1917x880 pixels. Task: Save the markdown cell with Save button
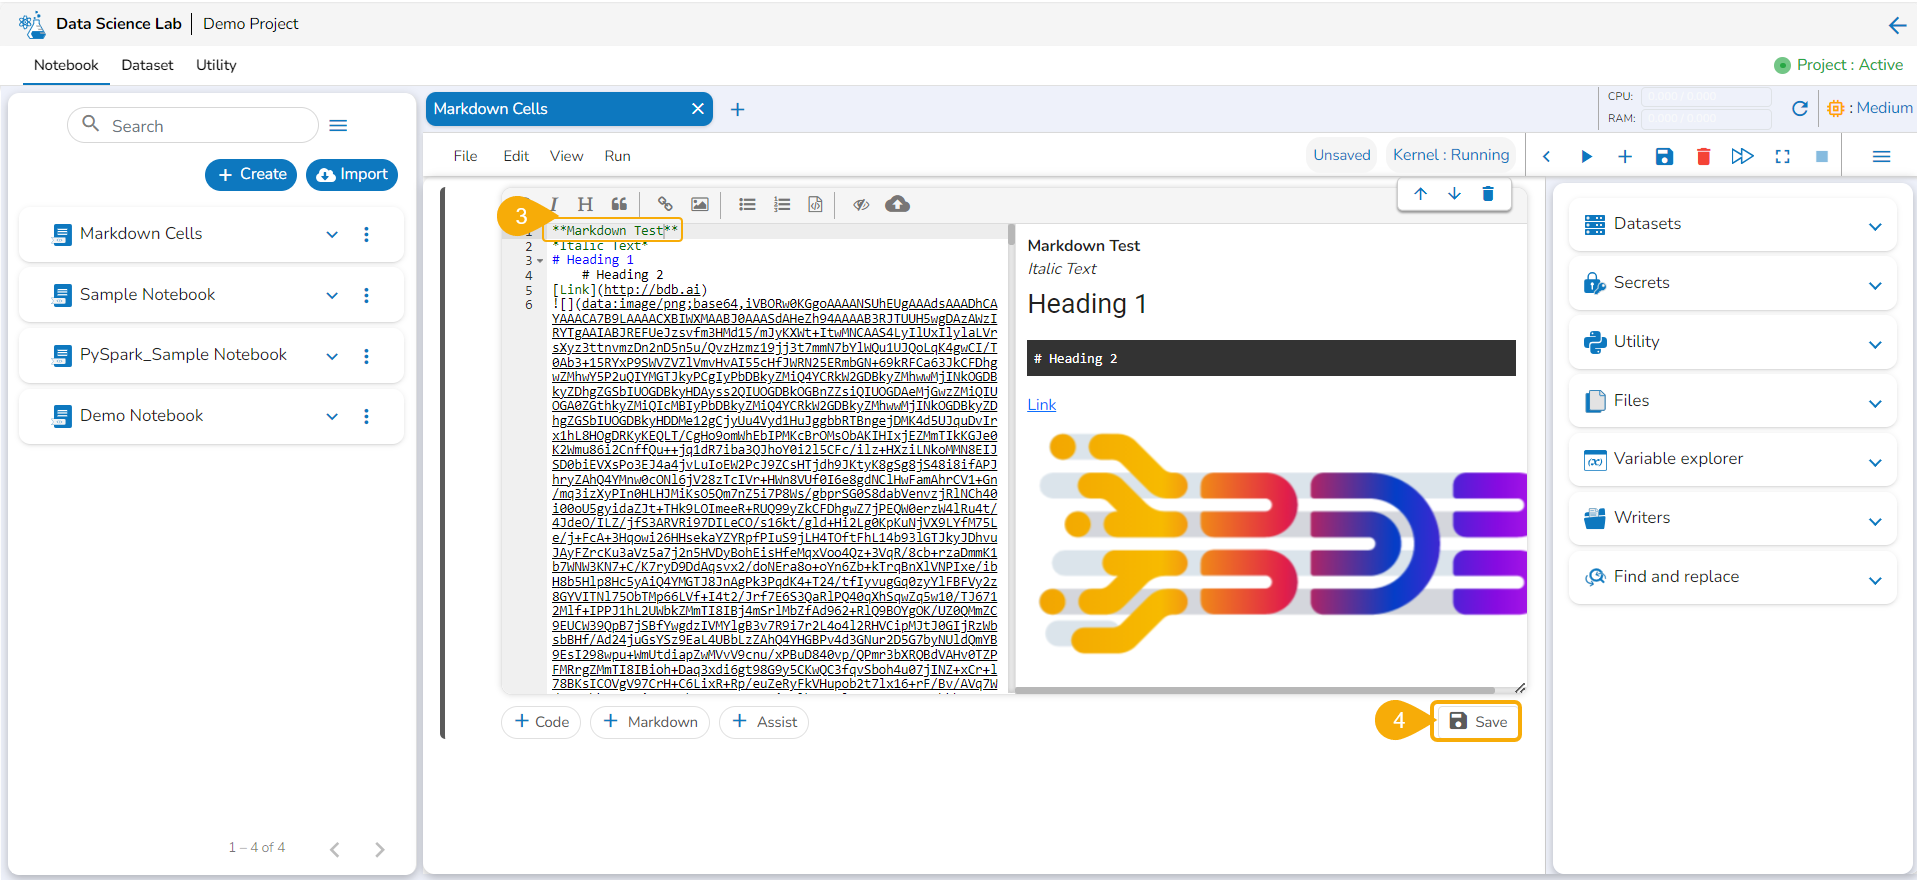coord(1476,722)
